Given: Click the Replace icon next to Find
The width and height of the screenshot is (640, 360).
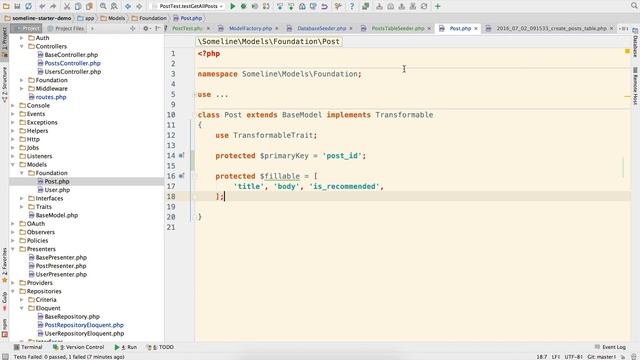Looking at the screenshot, I should pos(114,6).
